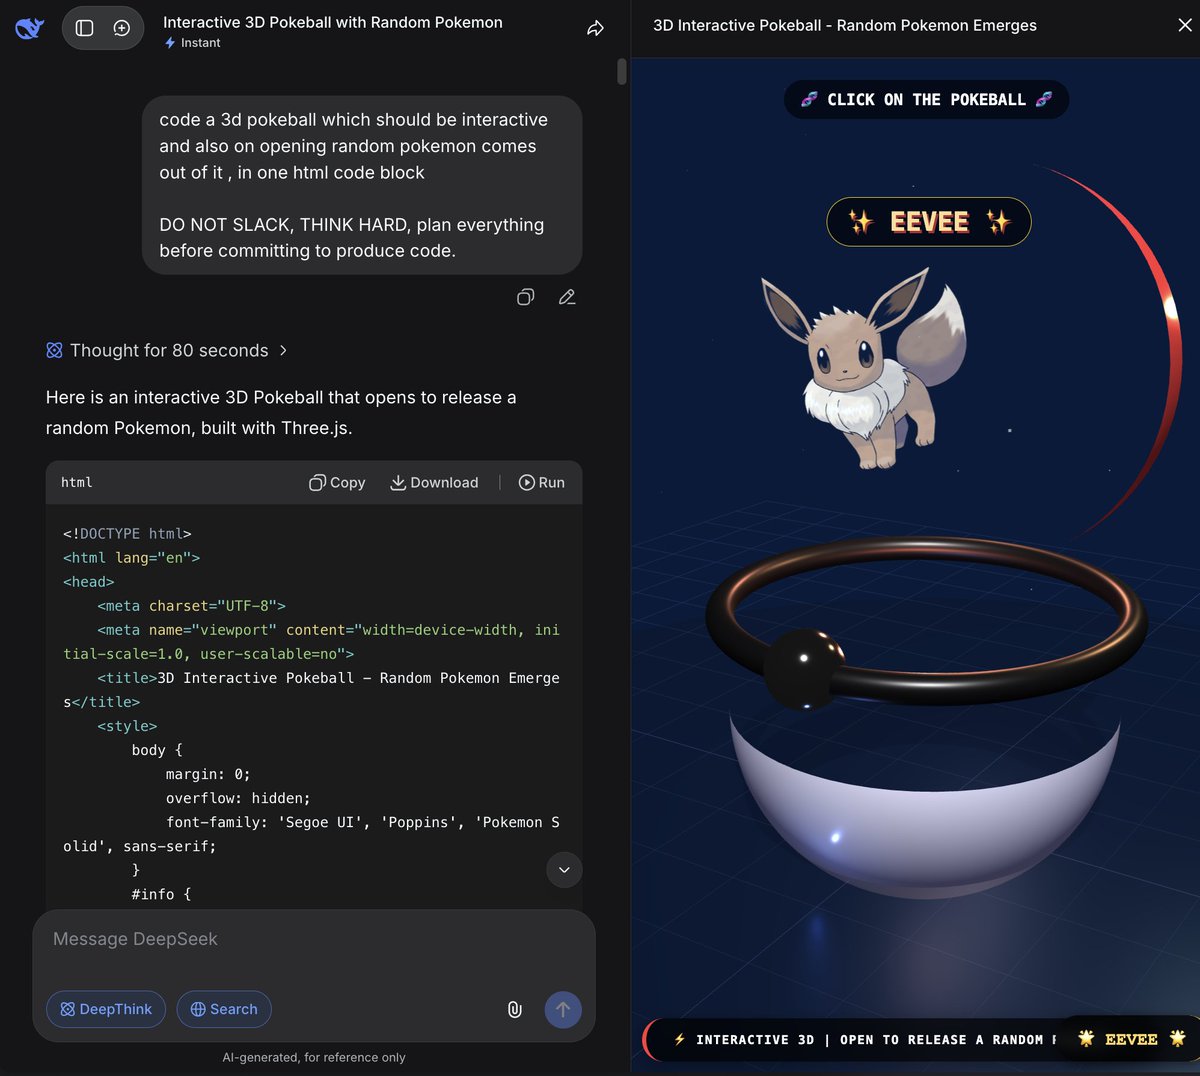Screen dimensions: 1200x1076
Task: Click 'AI-generated, for reference only' notice
Action: [314, 1057]
